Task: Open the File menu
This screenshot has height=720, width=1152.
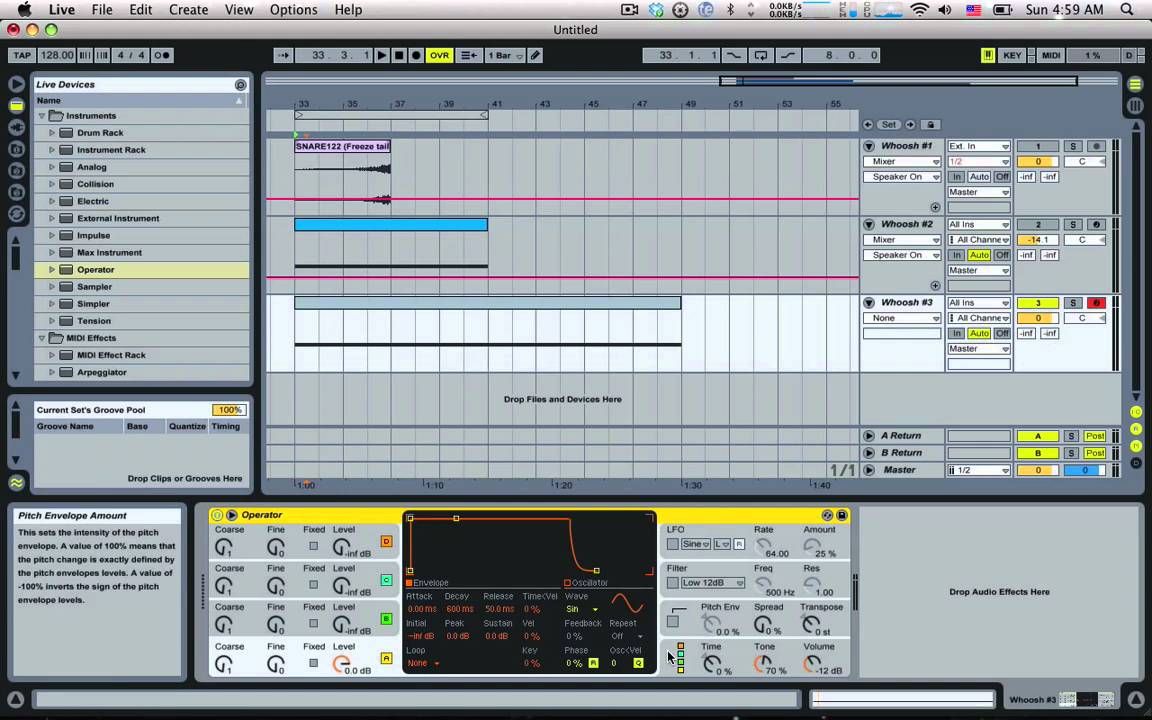Action: (101, 10)
